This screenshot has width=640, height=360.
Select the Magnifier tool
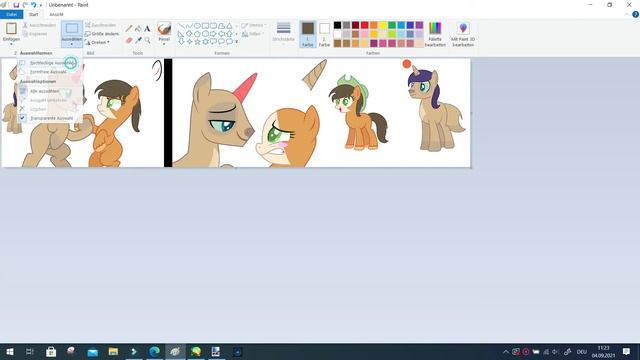147,40
